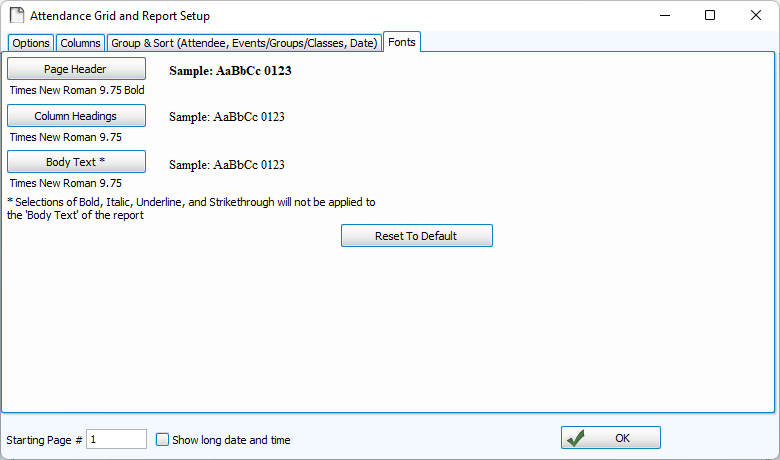The height and width of the screenshot is (460, 780).
Task: Click the Column Headings sample text
Action: (x=227, y=117)
